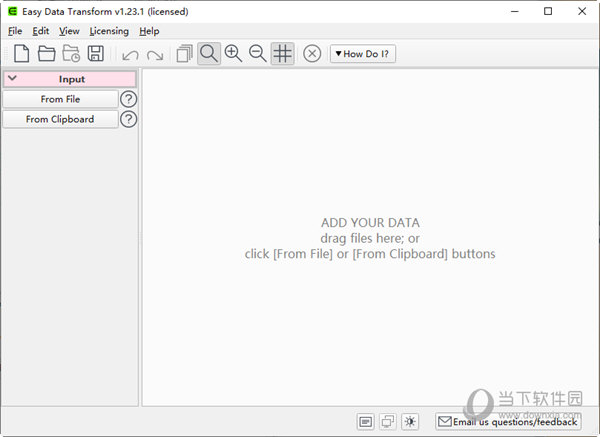
Task: Click the overlapping windows icon in status bar
Action: [x=388, y=422]
